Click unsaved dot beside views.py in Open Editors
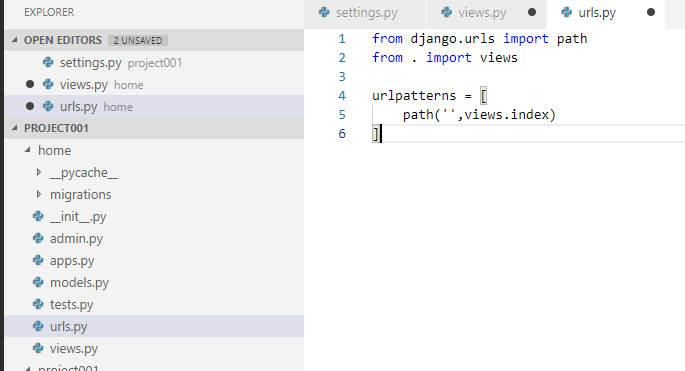This screenshot has height=371, width=685. [30, 84]
